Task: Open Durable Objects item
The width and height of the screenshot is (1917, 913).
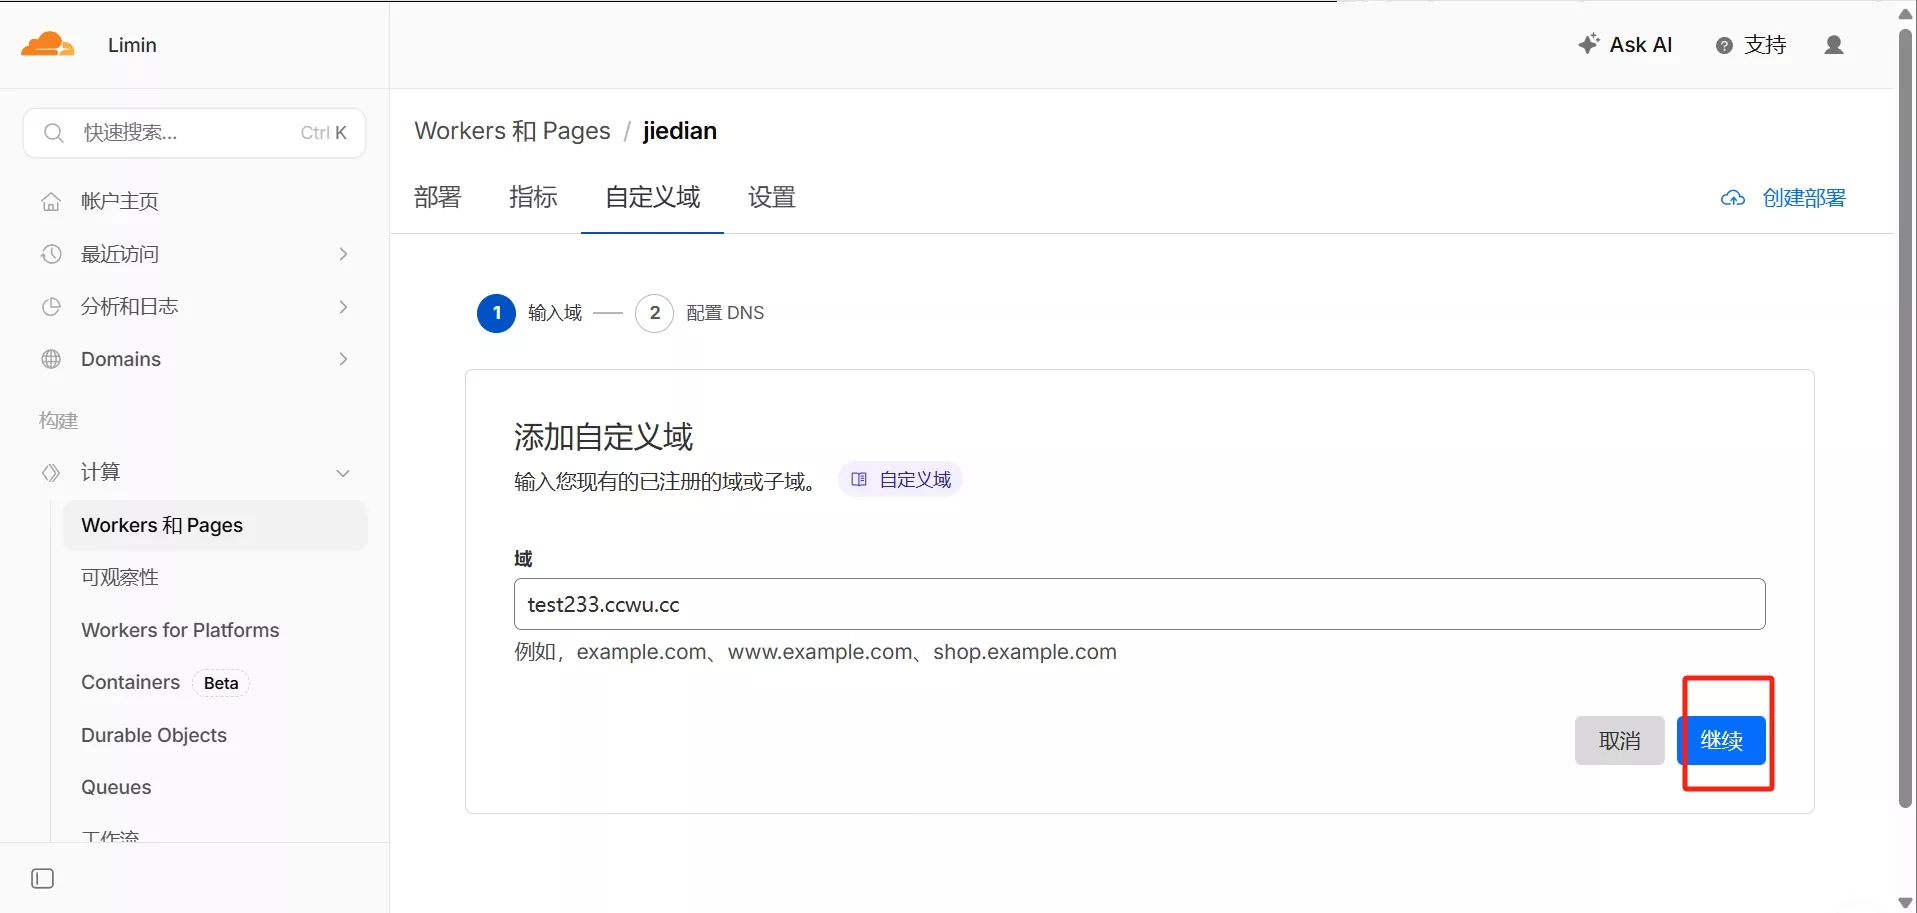Action: pos(154,735)
